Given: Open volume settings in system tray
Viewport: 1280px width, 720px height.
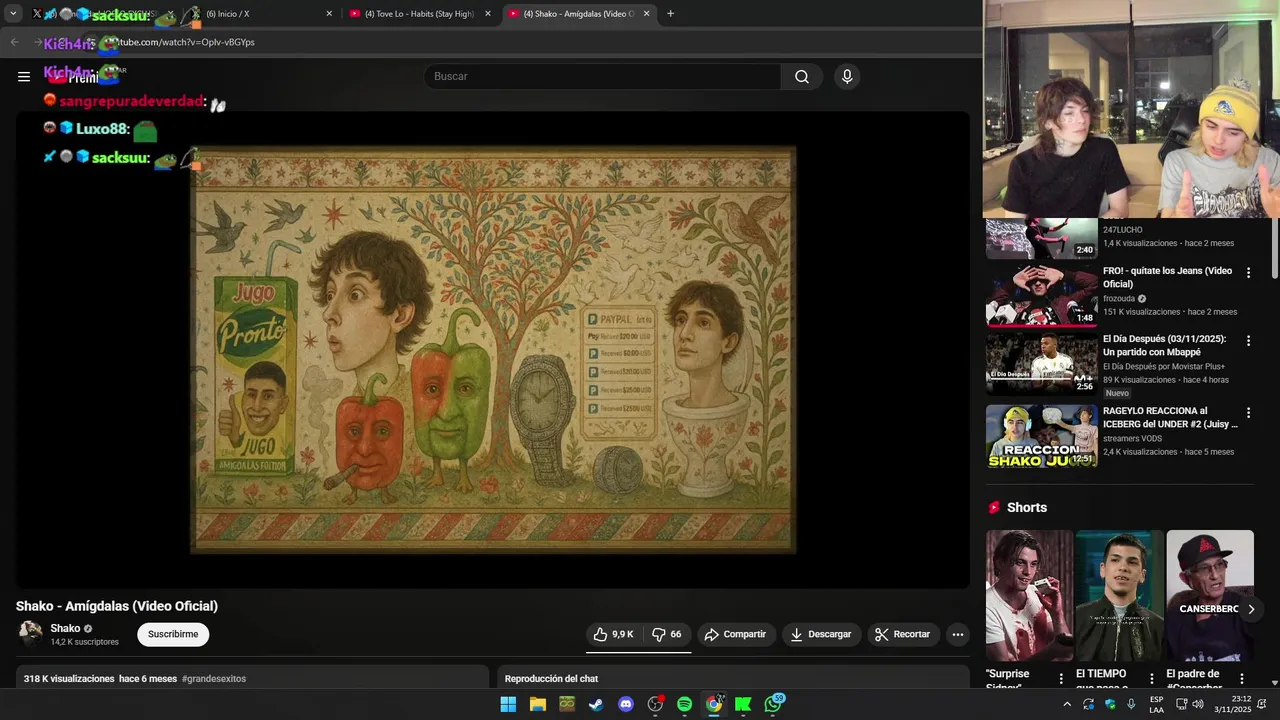Looking at the screenshot, I should click(x=1200, y=704).
